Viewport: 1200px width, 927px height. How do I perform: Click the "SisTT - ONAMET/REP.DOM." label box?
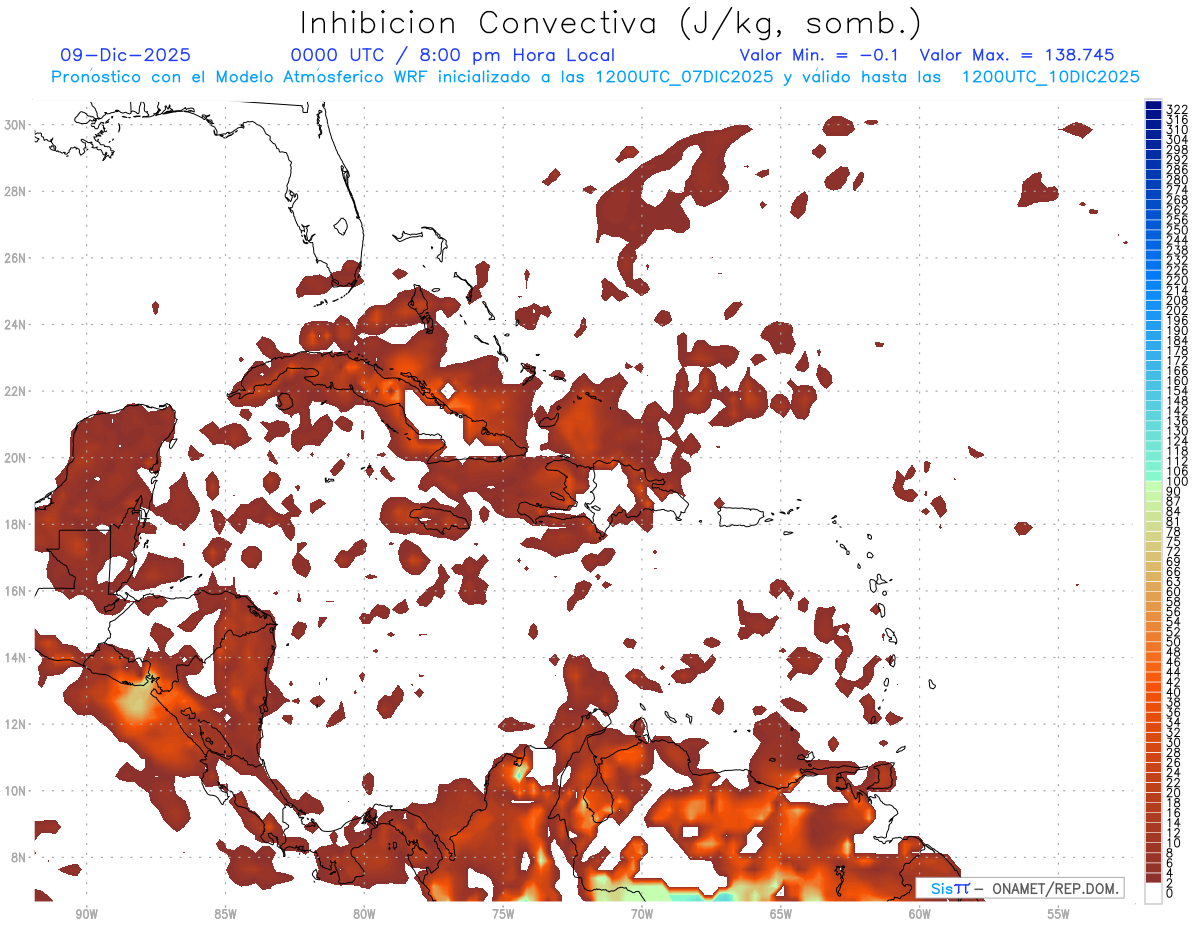coord(1018,888)
